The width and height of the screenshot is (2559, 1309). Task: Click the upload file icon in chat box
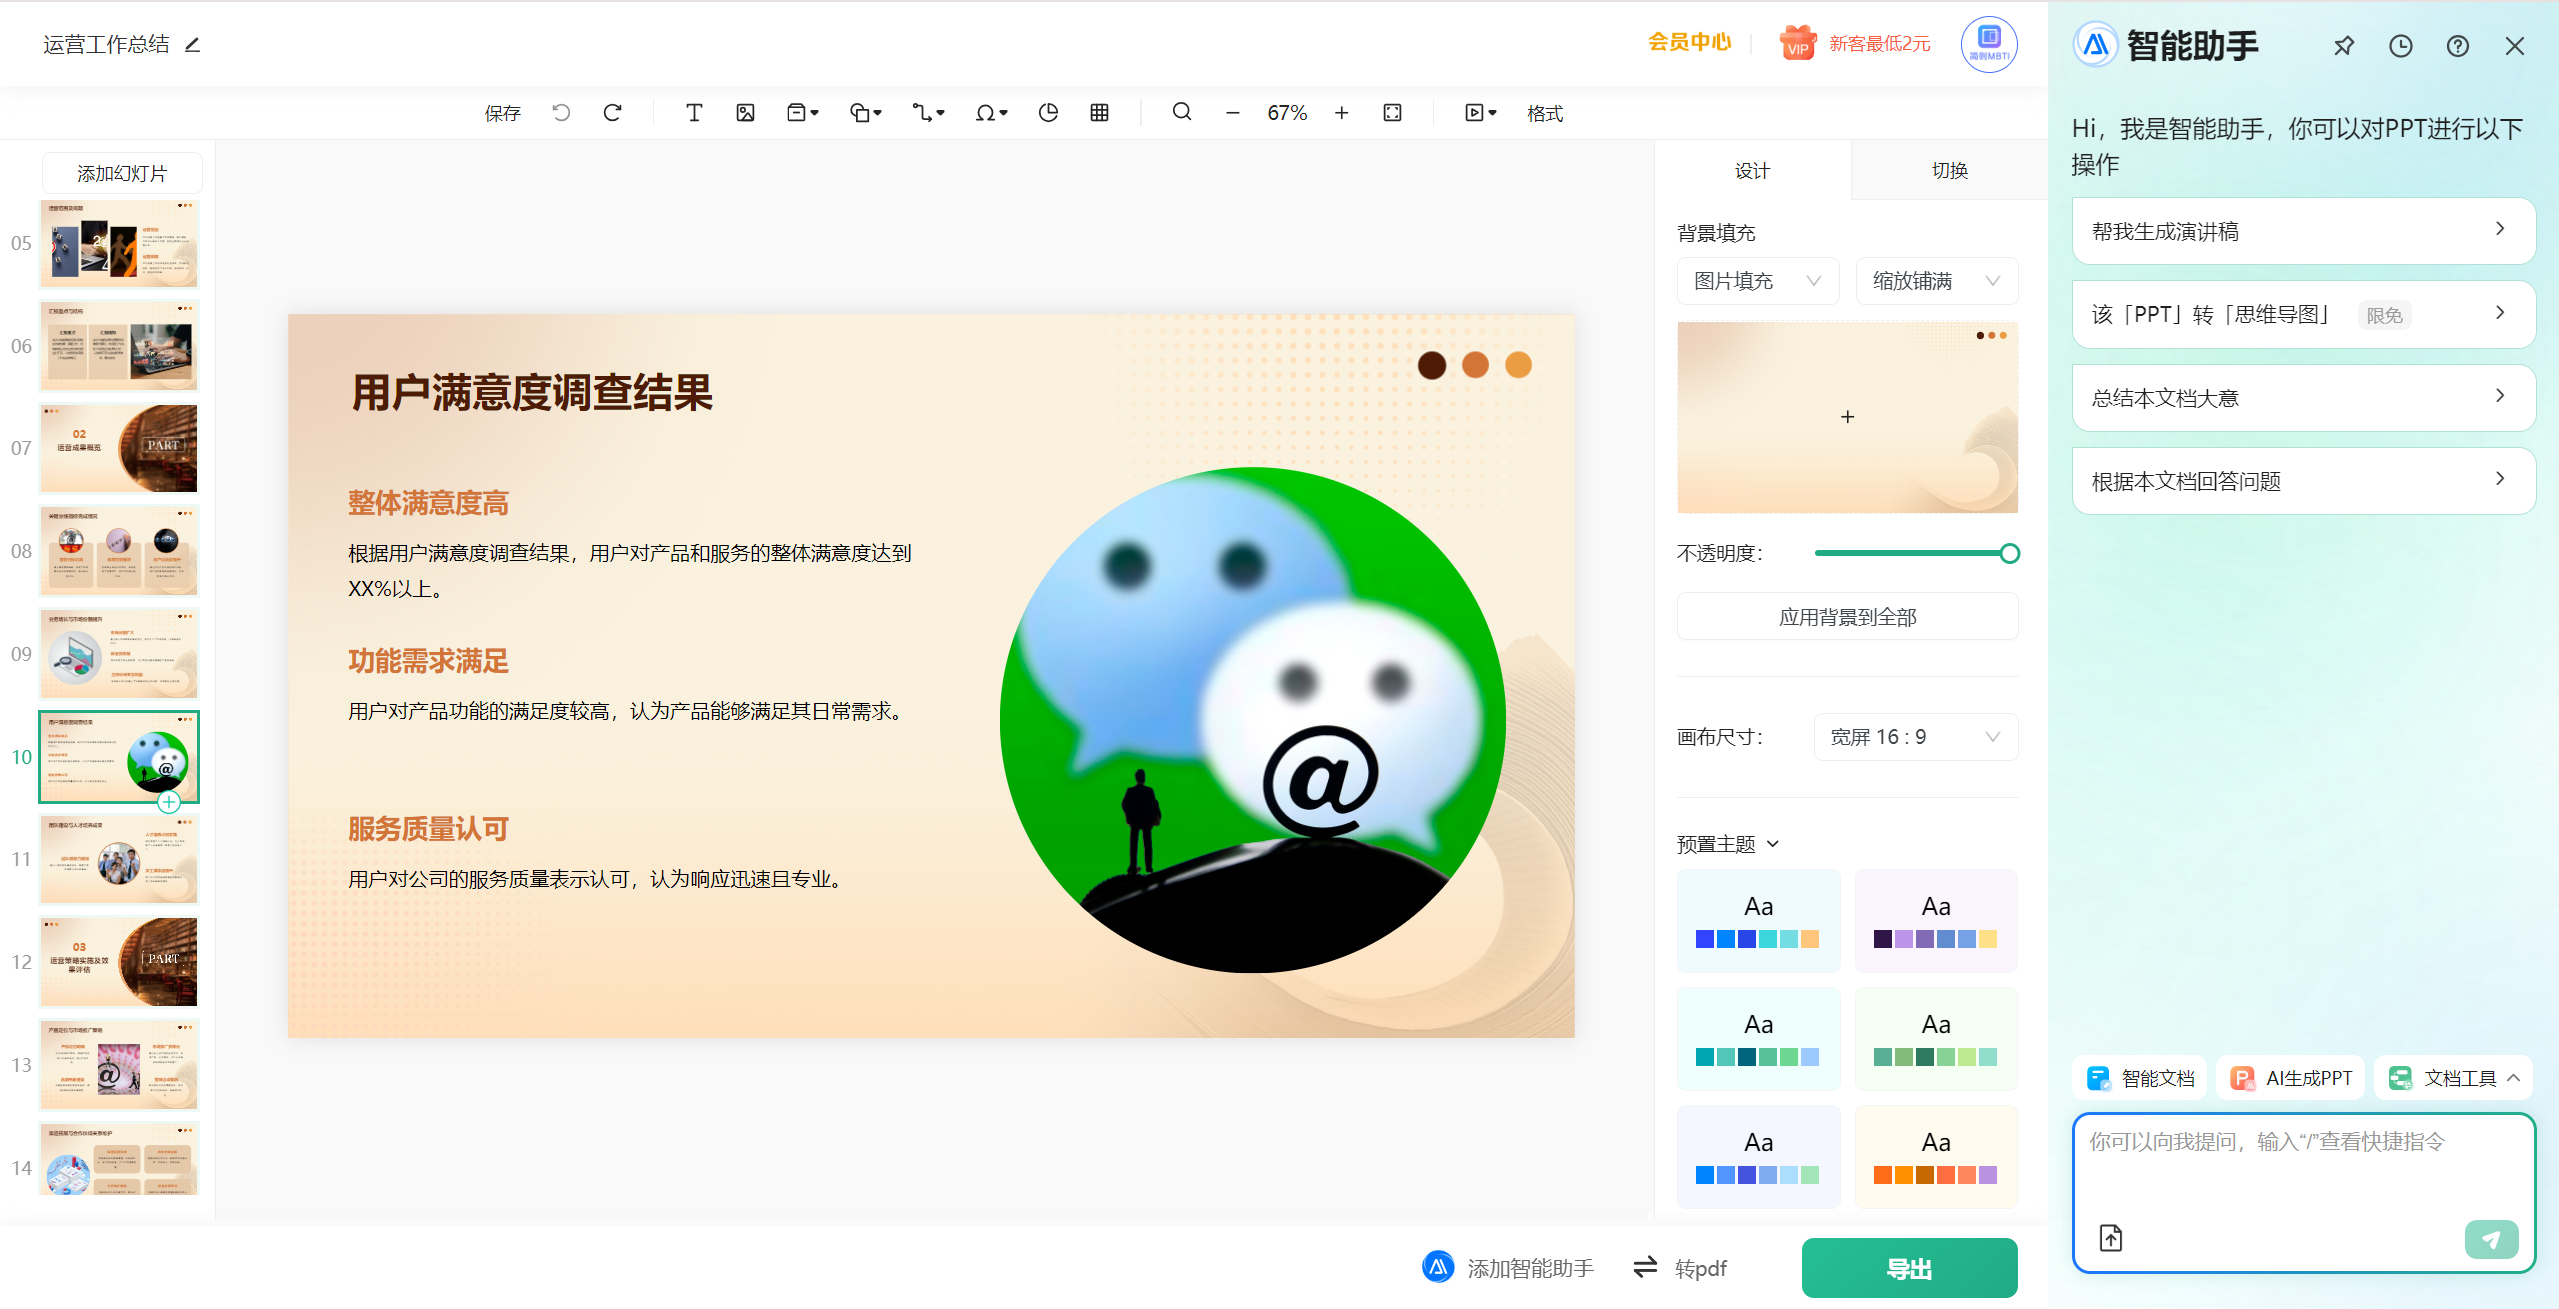(x=2111, y=1238)
